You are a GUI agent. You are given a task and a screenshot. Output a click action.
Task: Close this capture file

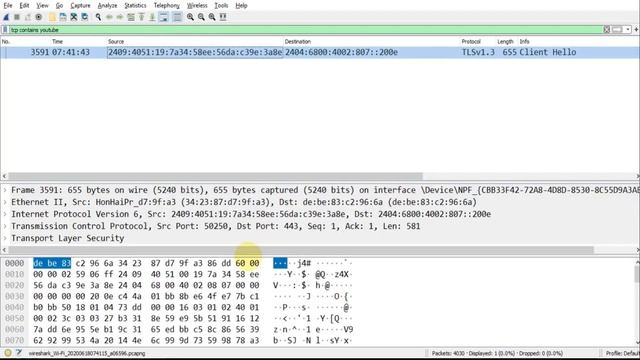coord(74,17)
